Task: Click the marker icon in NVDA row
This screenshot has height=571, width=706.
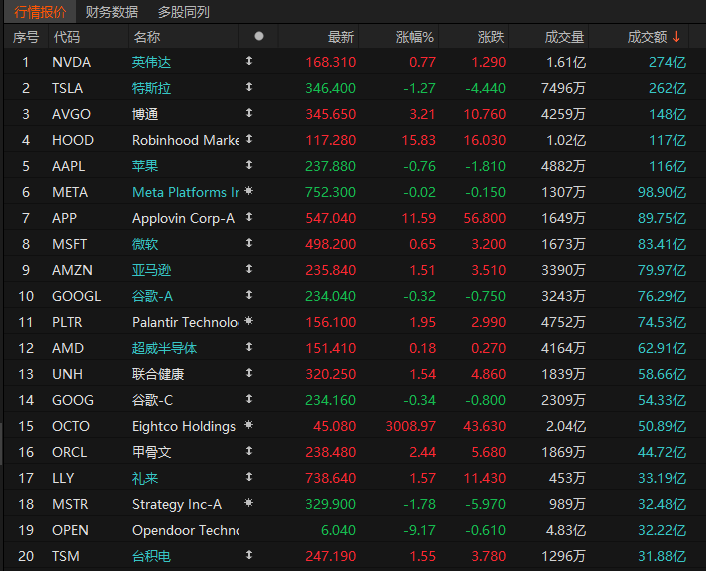Action: 249,61
